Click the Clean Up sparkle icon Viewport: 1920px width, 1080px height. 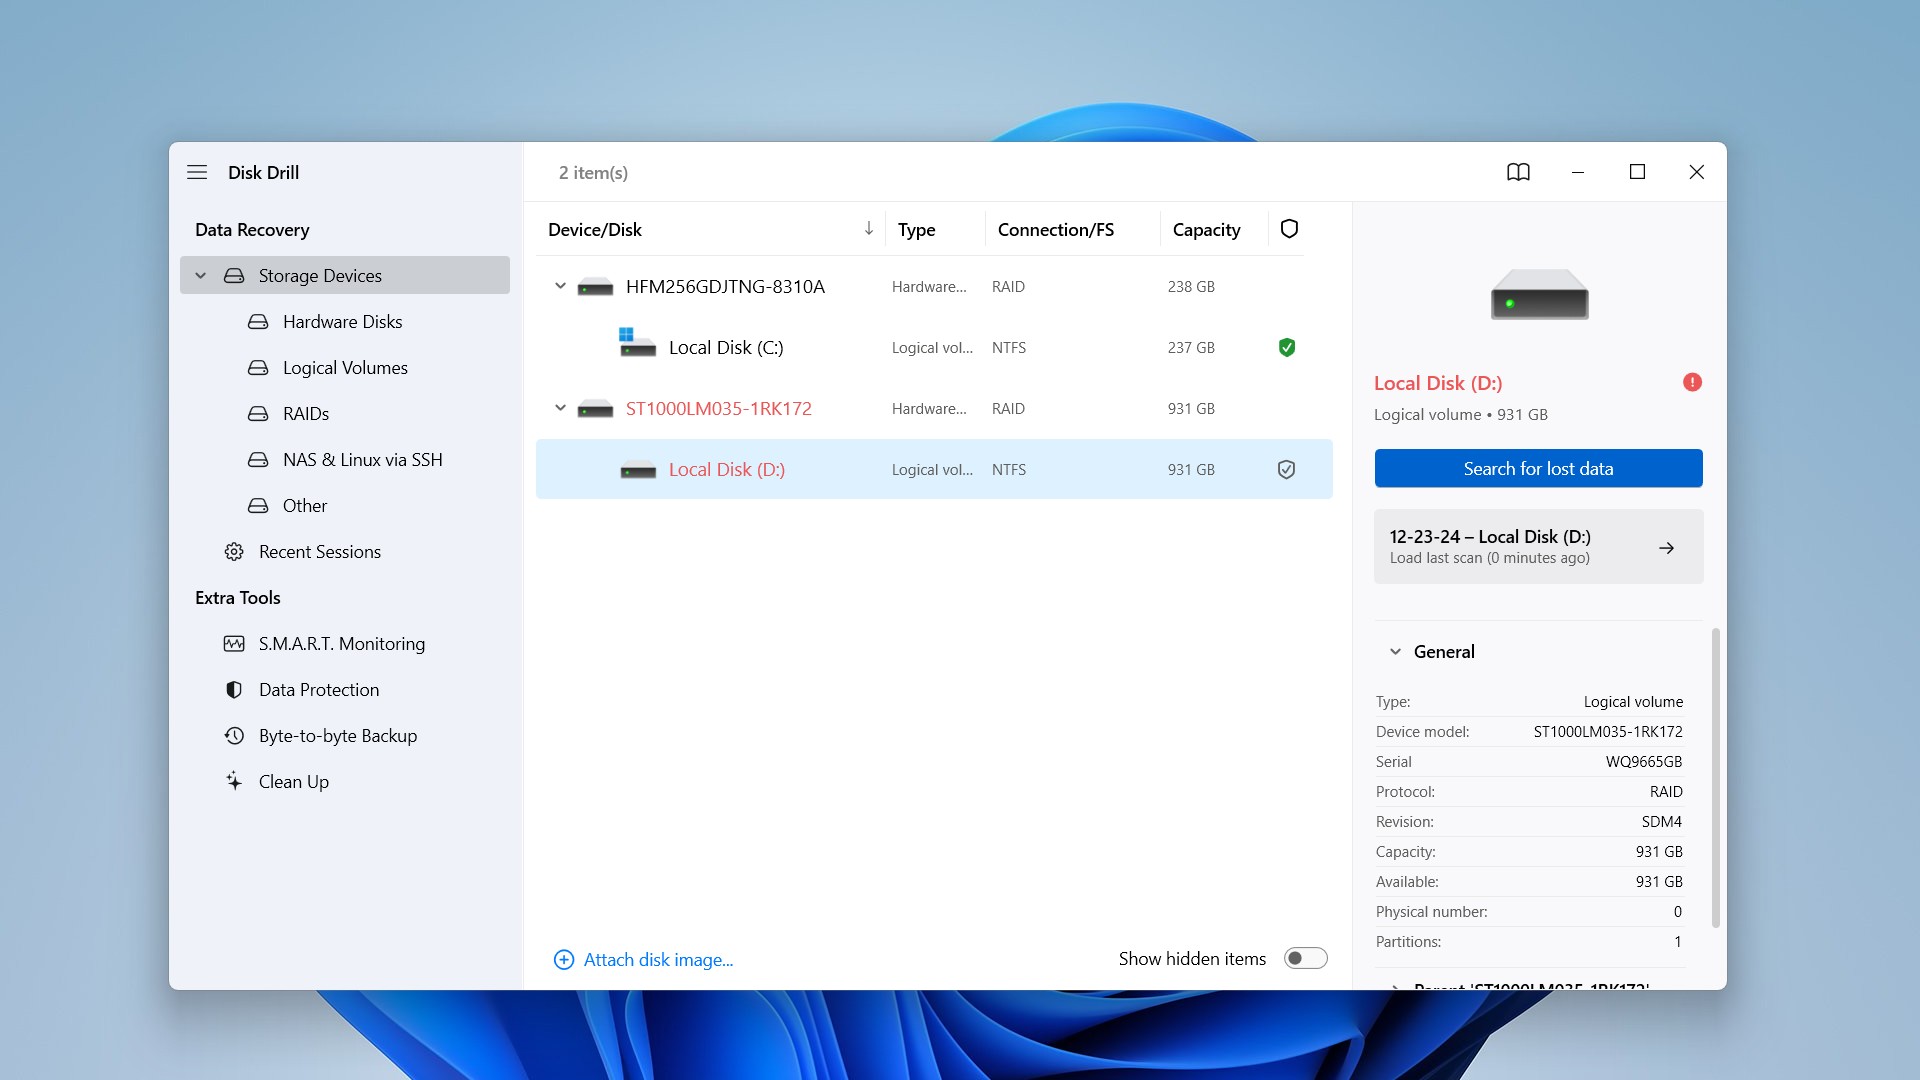click(x=234, y=781)
